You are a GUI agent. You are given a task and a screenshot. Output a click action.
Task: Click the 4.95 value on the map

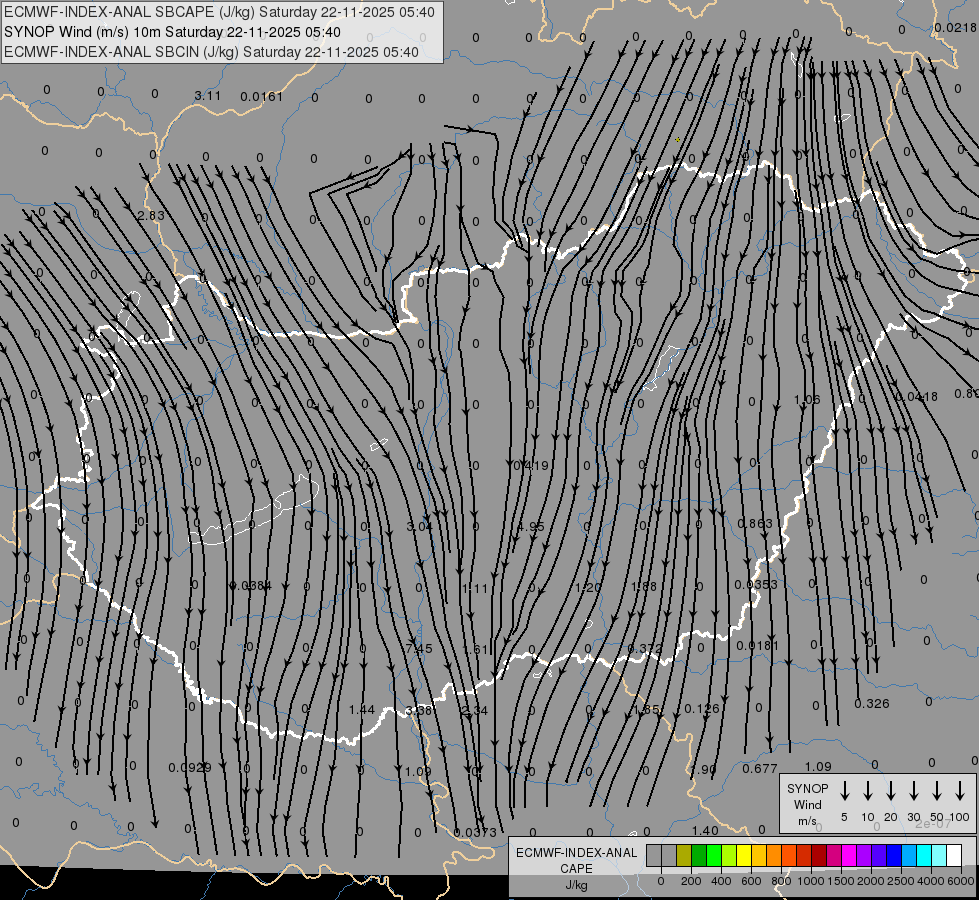(x=531, y=527)
